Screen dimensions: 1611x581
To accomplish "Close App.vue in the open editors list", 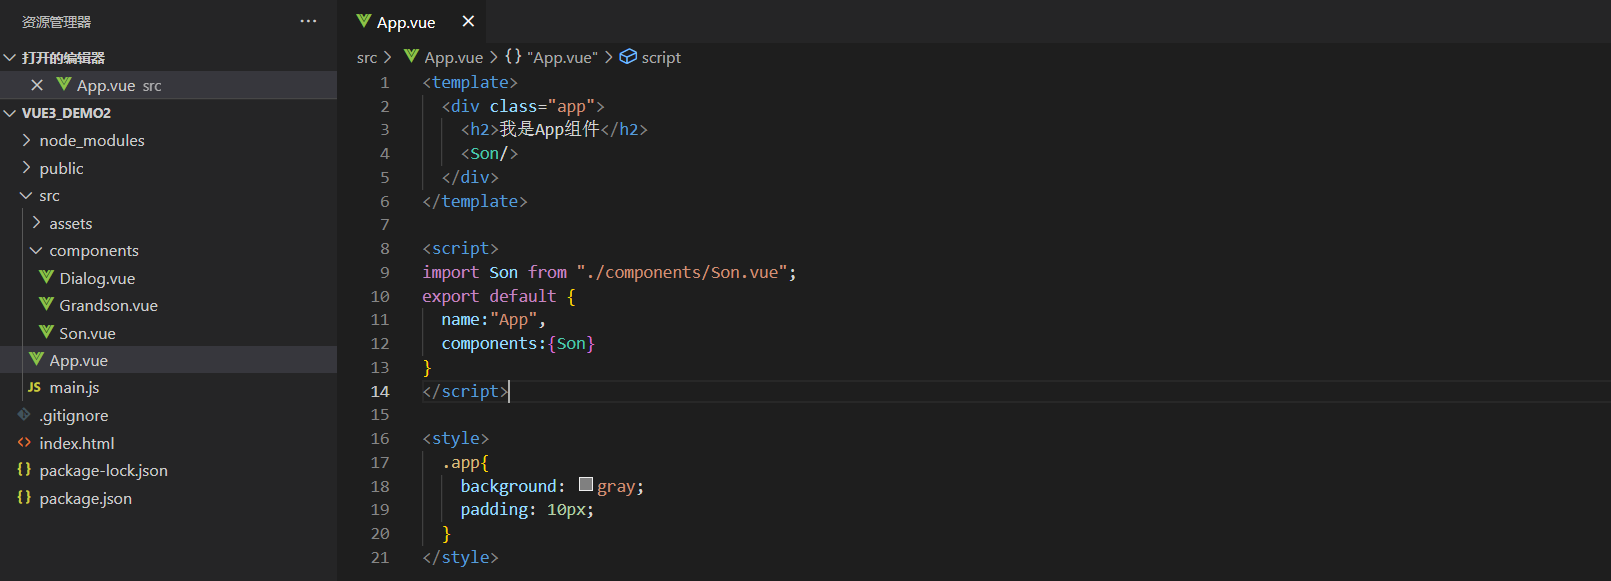I will [x=37, y=85].
